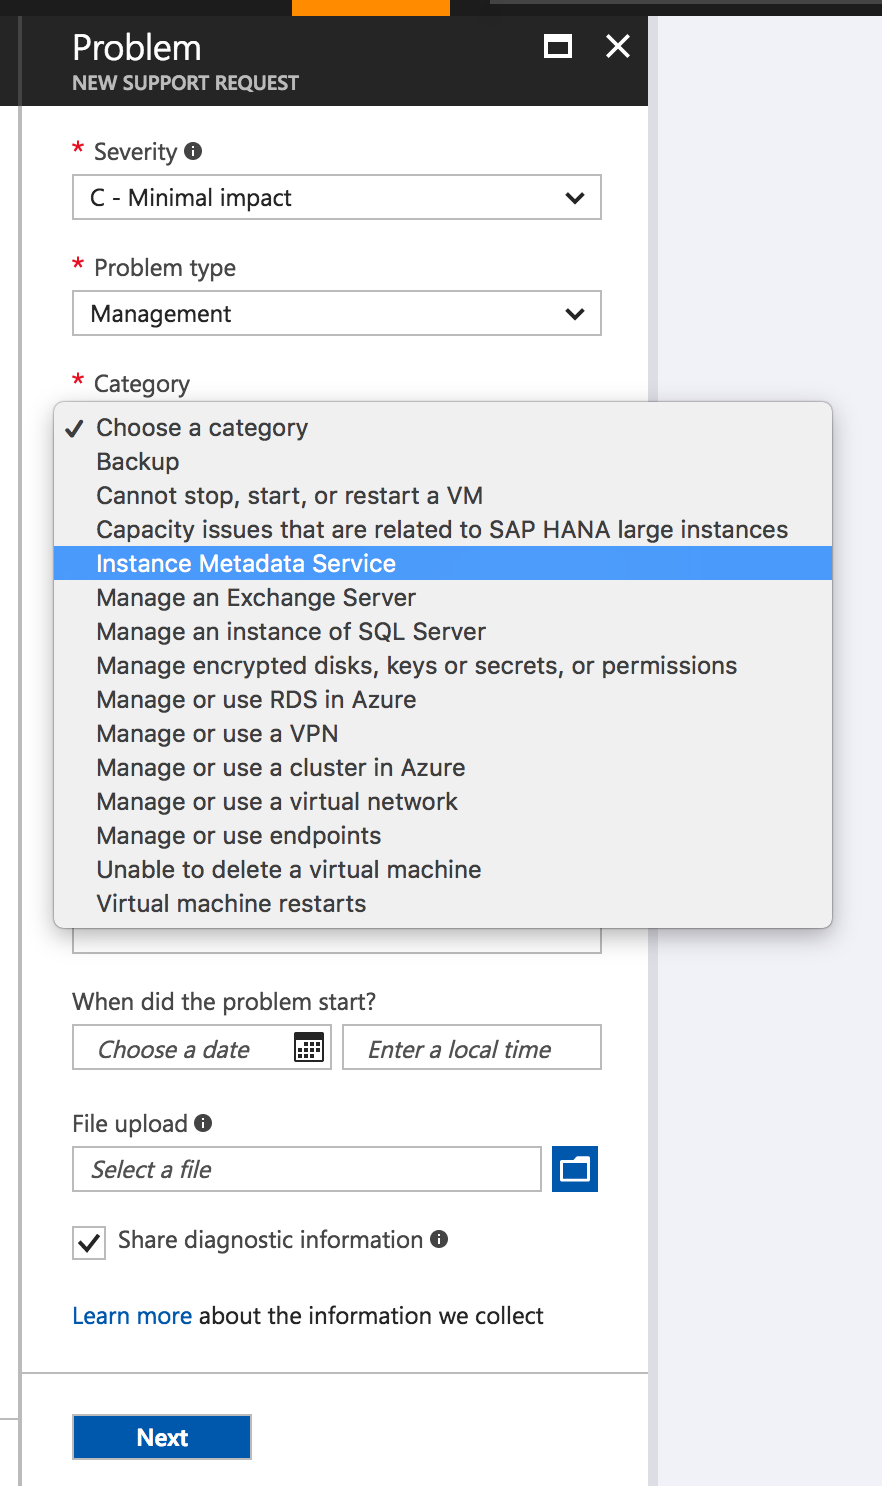Image resolution: width=882 pixels, height=1486 pixels.
Task: Click the Enter a local time field
Action: point(471,1048)
